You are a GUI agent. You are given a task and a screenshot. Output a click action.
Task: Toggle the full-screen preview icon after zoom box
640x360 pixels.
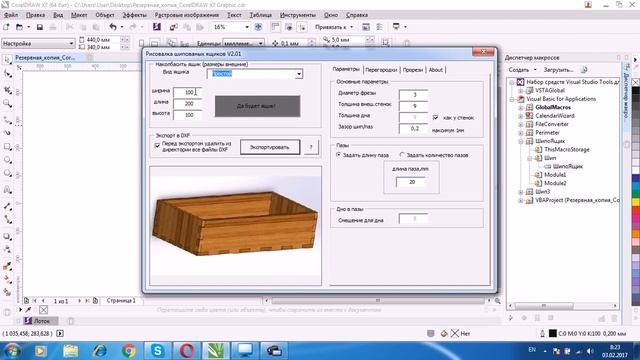258,27
